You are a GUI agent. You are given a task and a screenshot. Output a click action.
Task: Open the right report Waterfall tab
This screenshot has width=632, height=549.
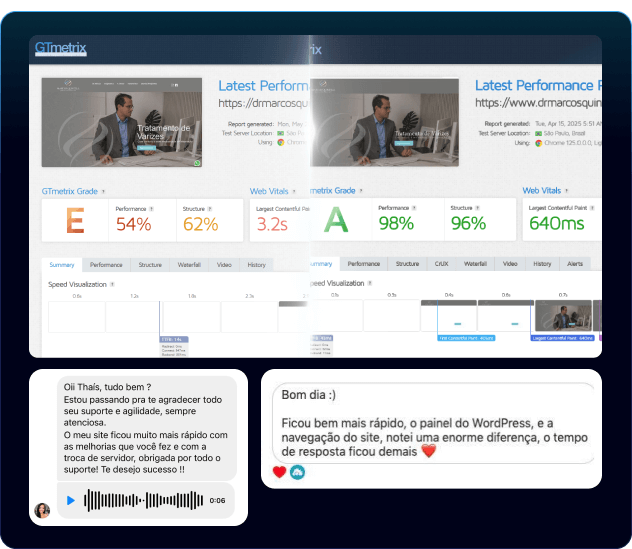point(475,264)
